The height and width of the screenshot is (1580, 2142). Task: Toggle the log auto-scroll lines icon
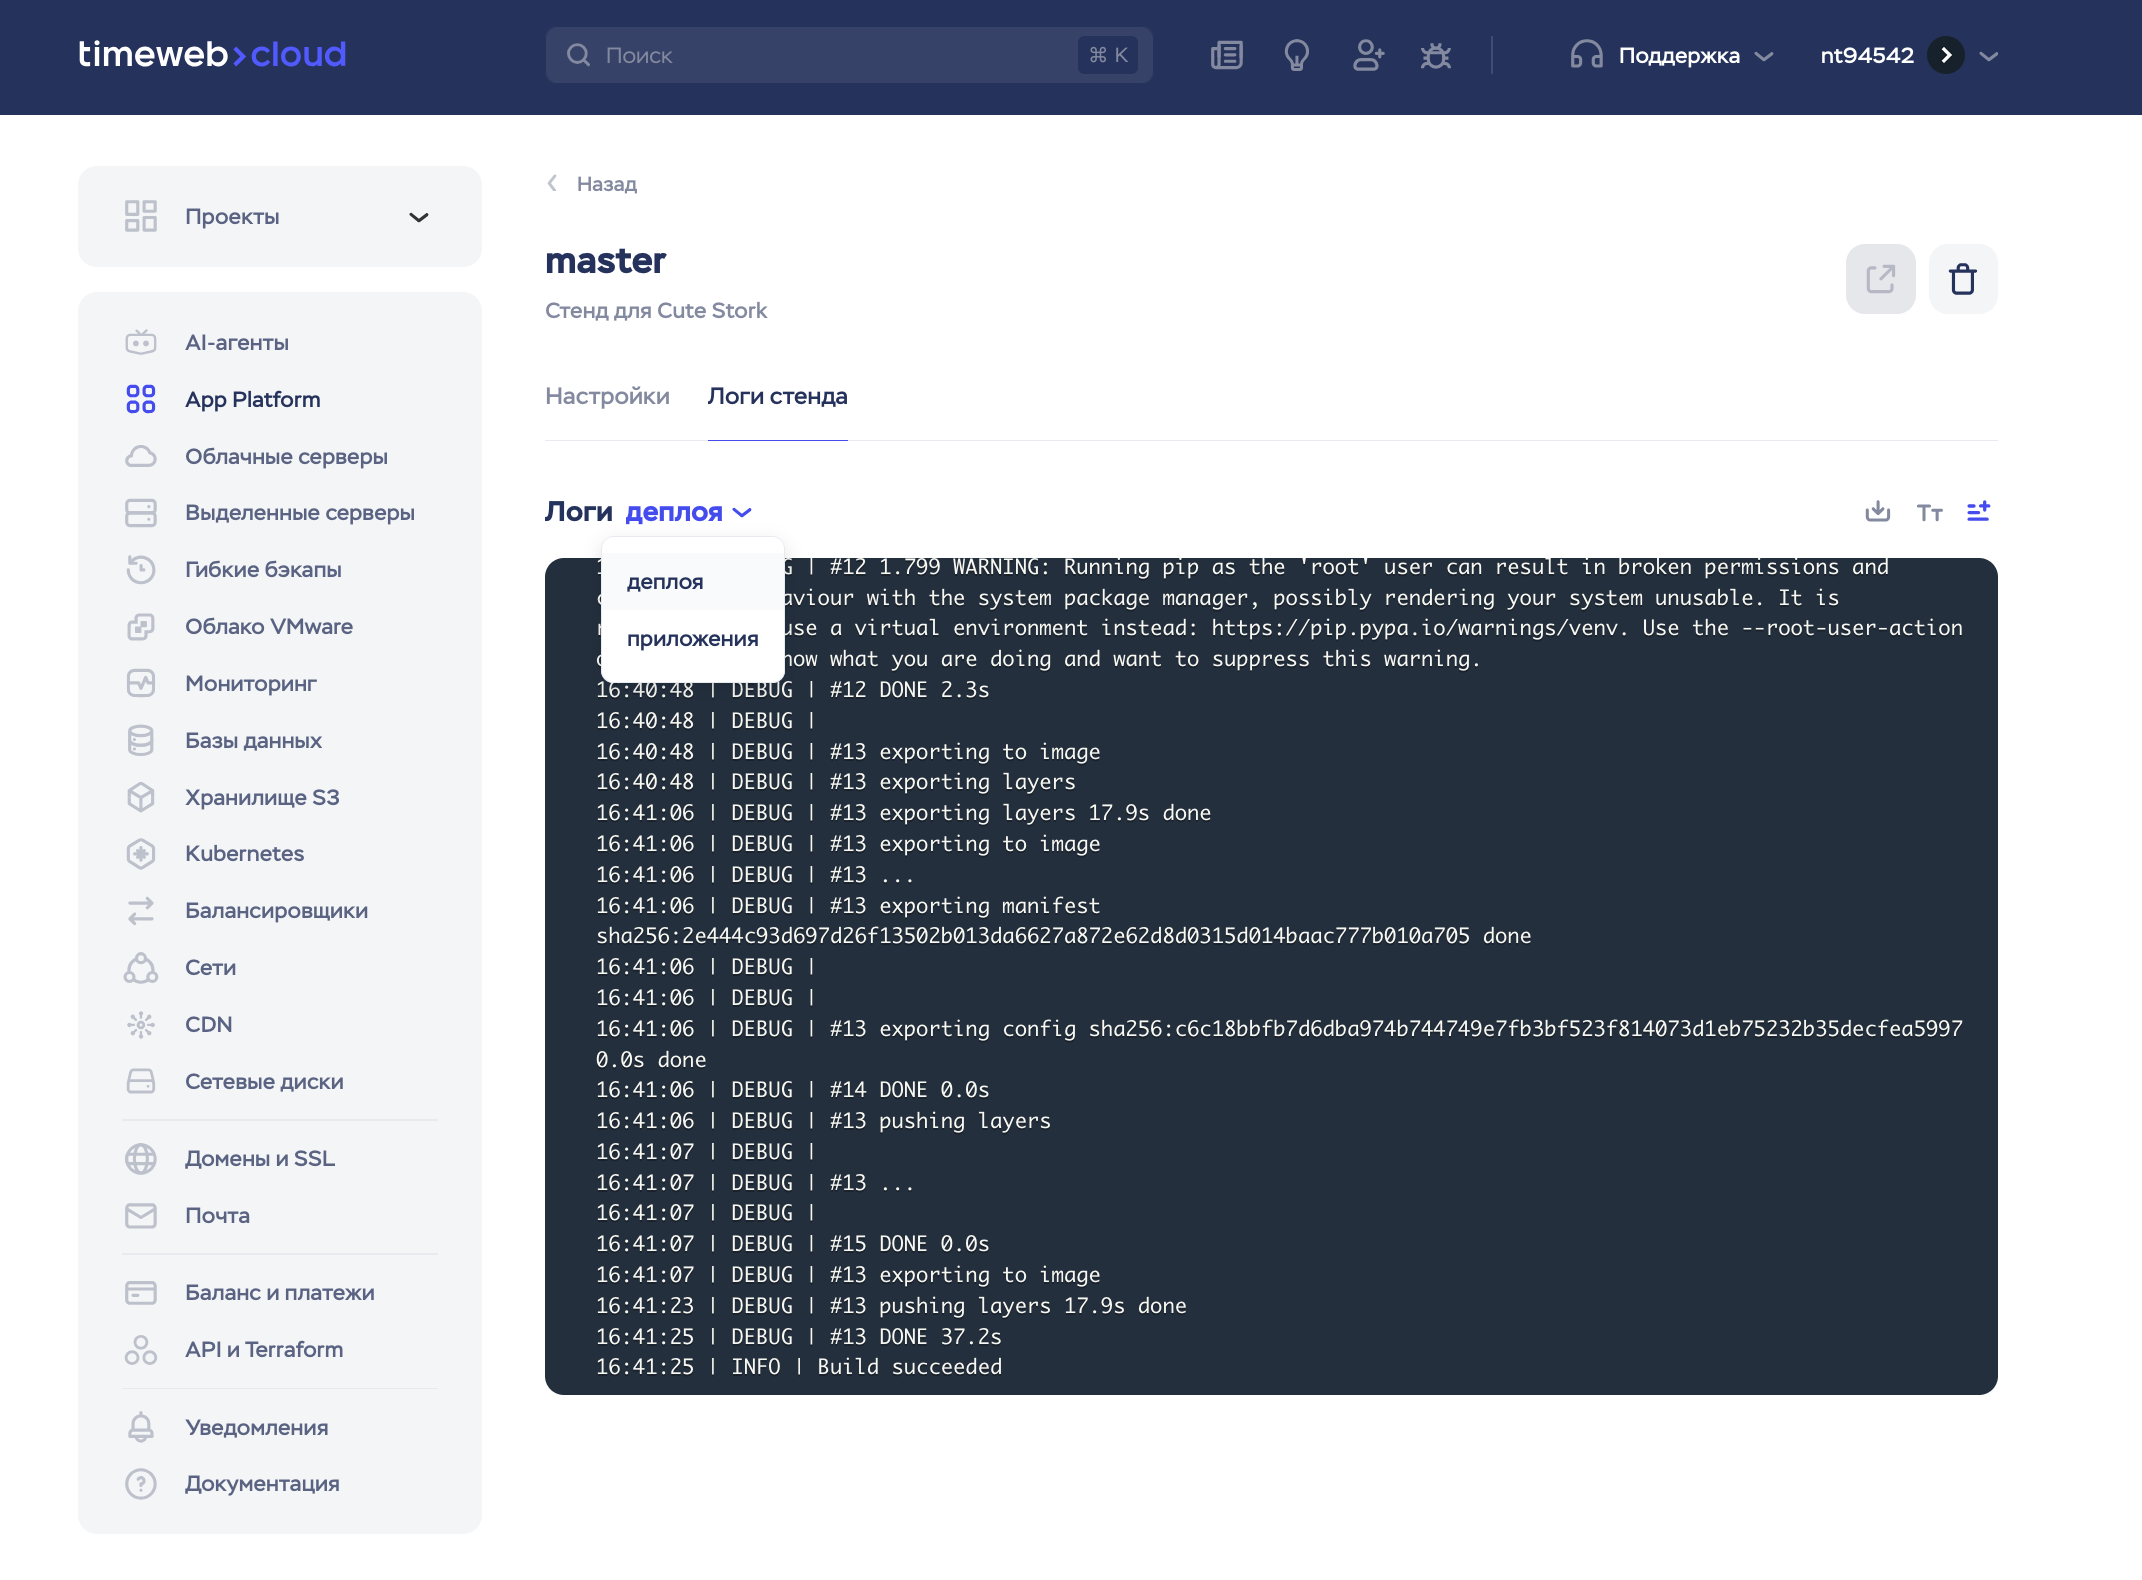pyautogui.click(x=1978, y=512)
